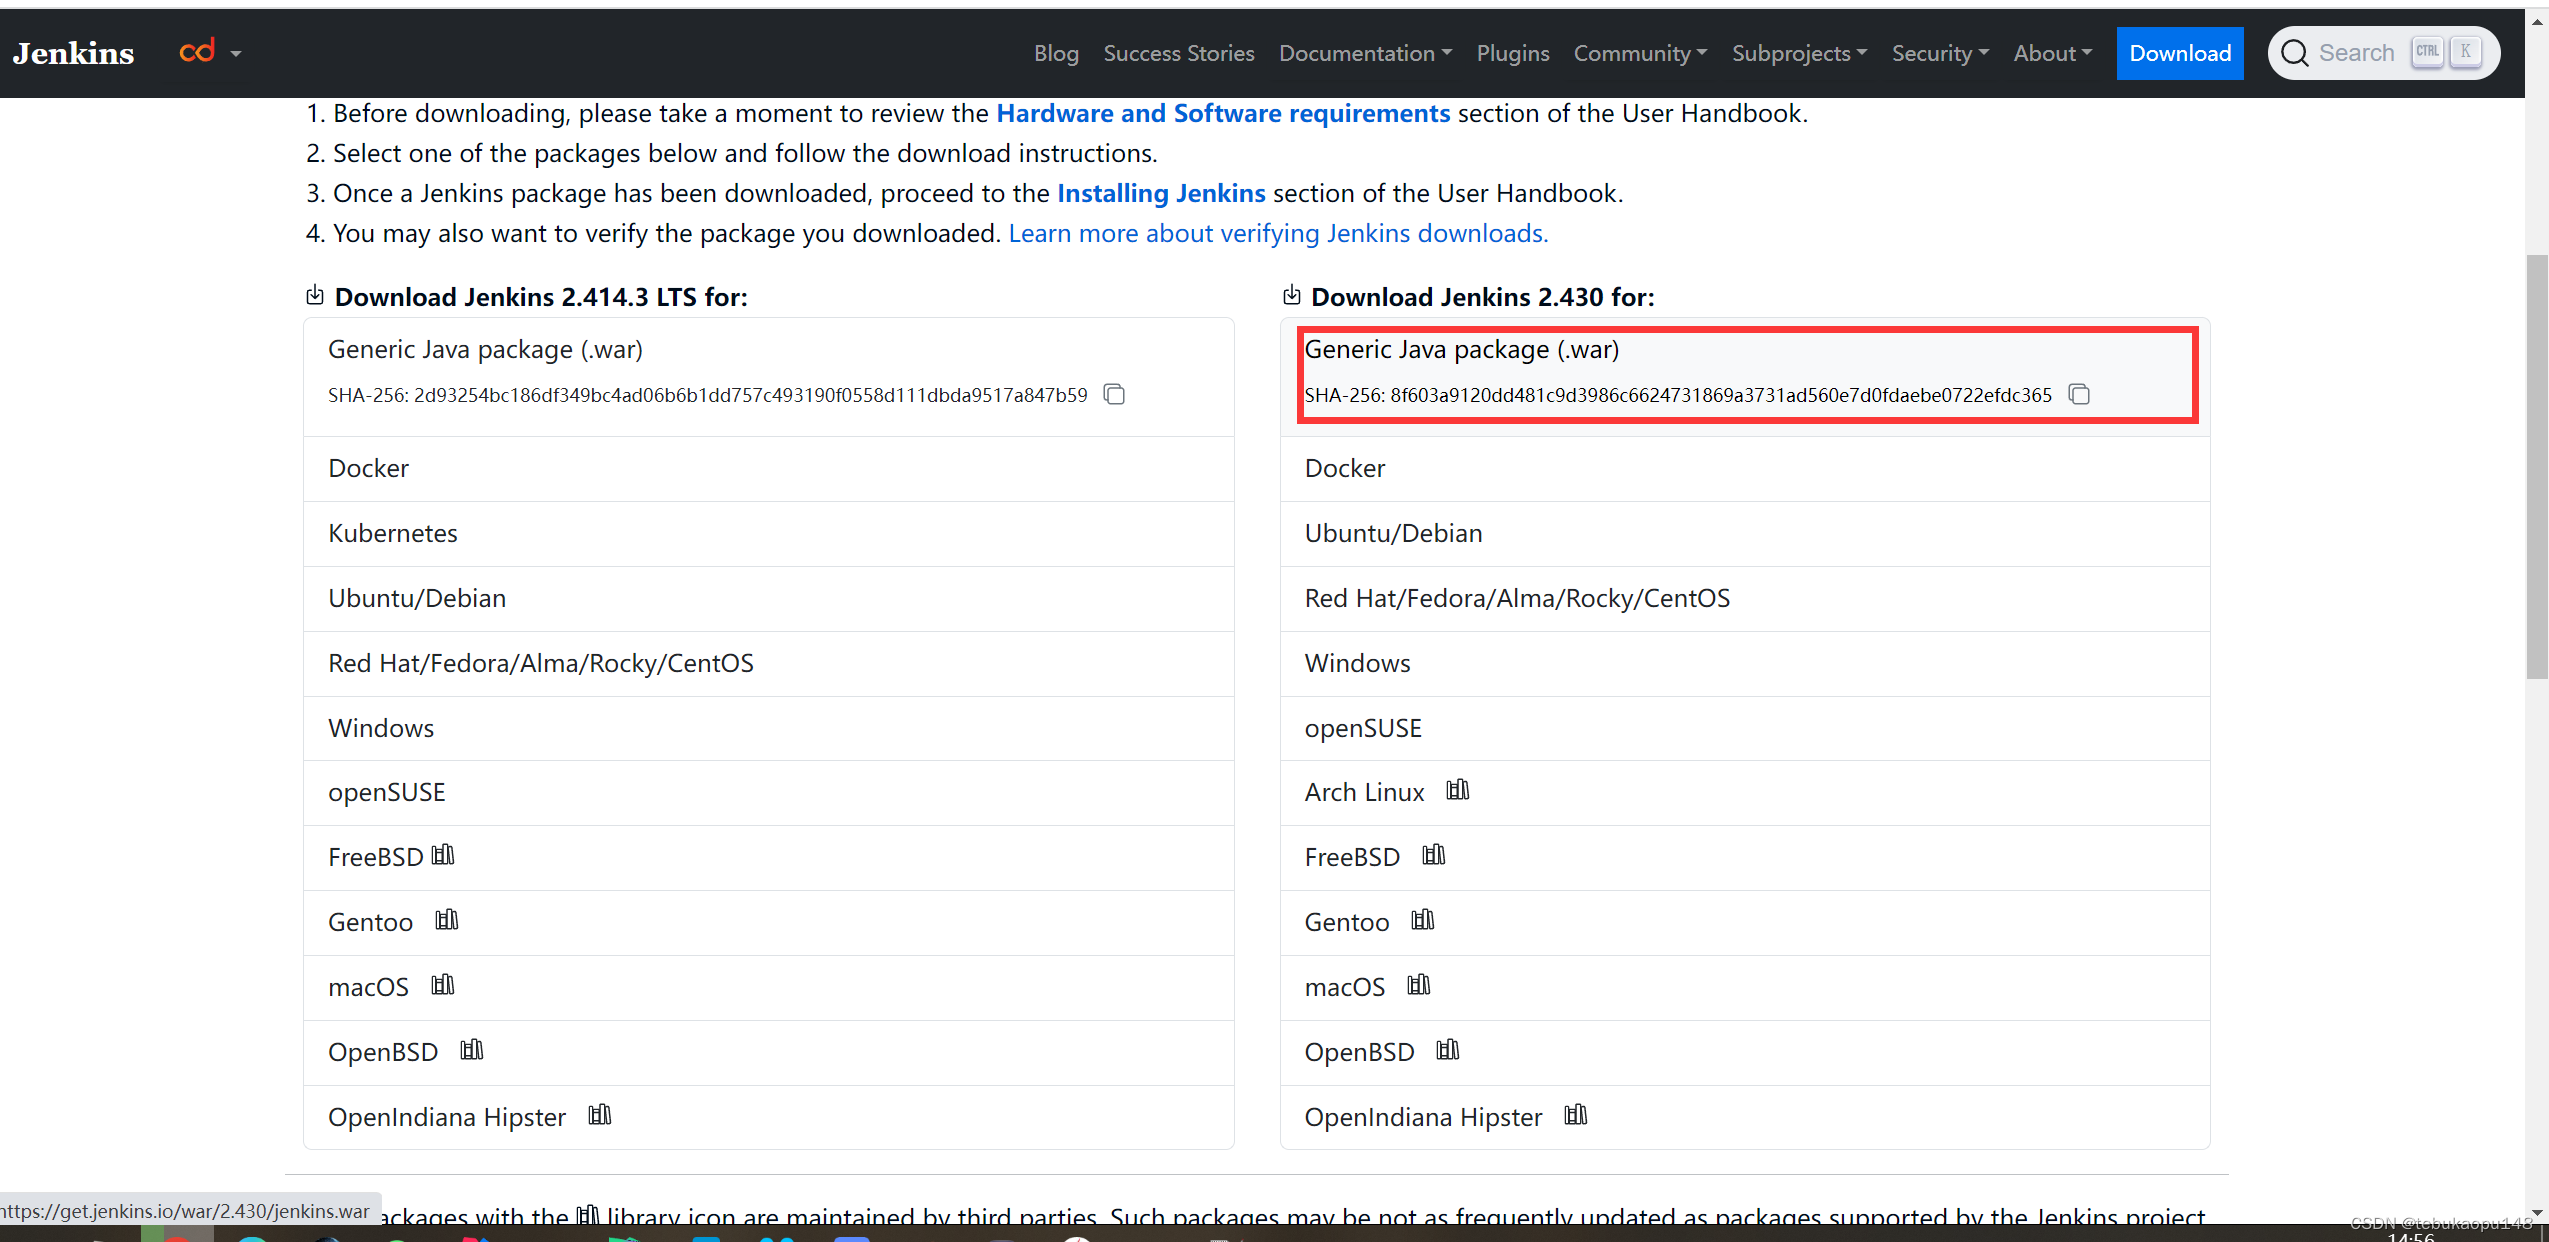The image size is (2549, 1242).
Task: Click the search magnifier icon
Action: (x=2295, y=52)
